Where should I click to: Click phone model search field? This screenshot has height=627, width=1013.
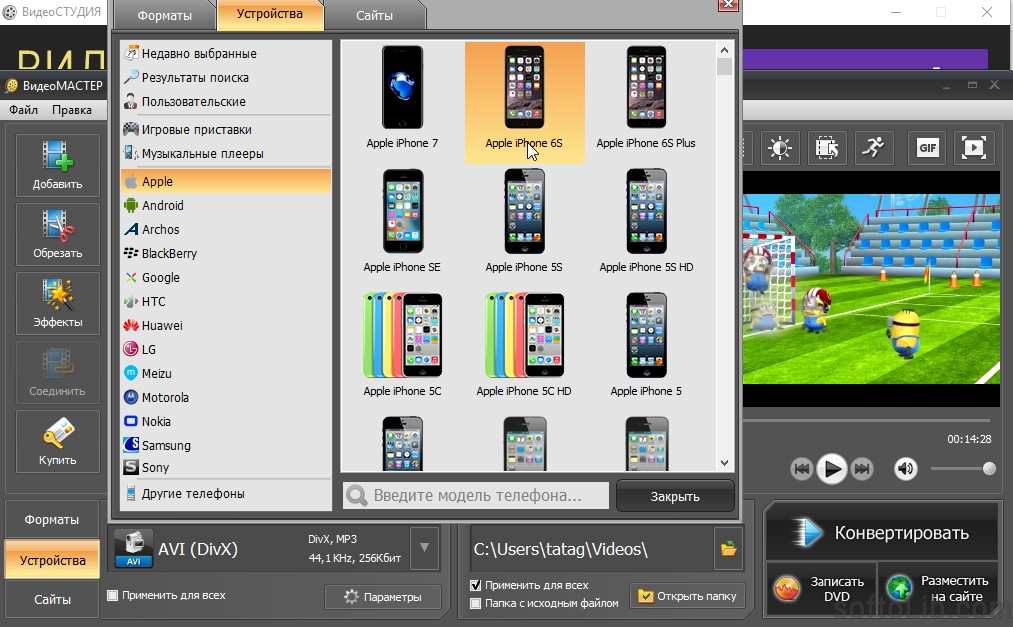pos(476,495)
